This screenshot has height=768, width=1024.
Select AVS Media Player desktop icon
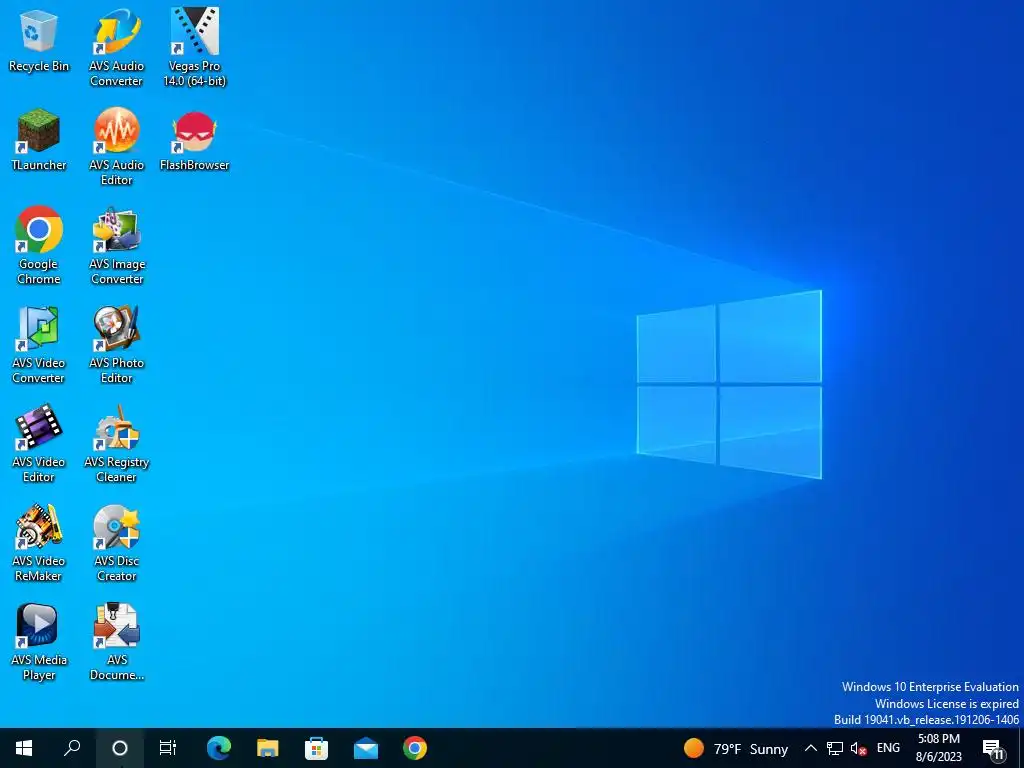[x=39, y=643]
